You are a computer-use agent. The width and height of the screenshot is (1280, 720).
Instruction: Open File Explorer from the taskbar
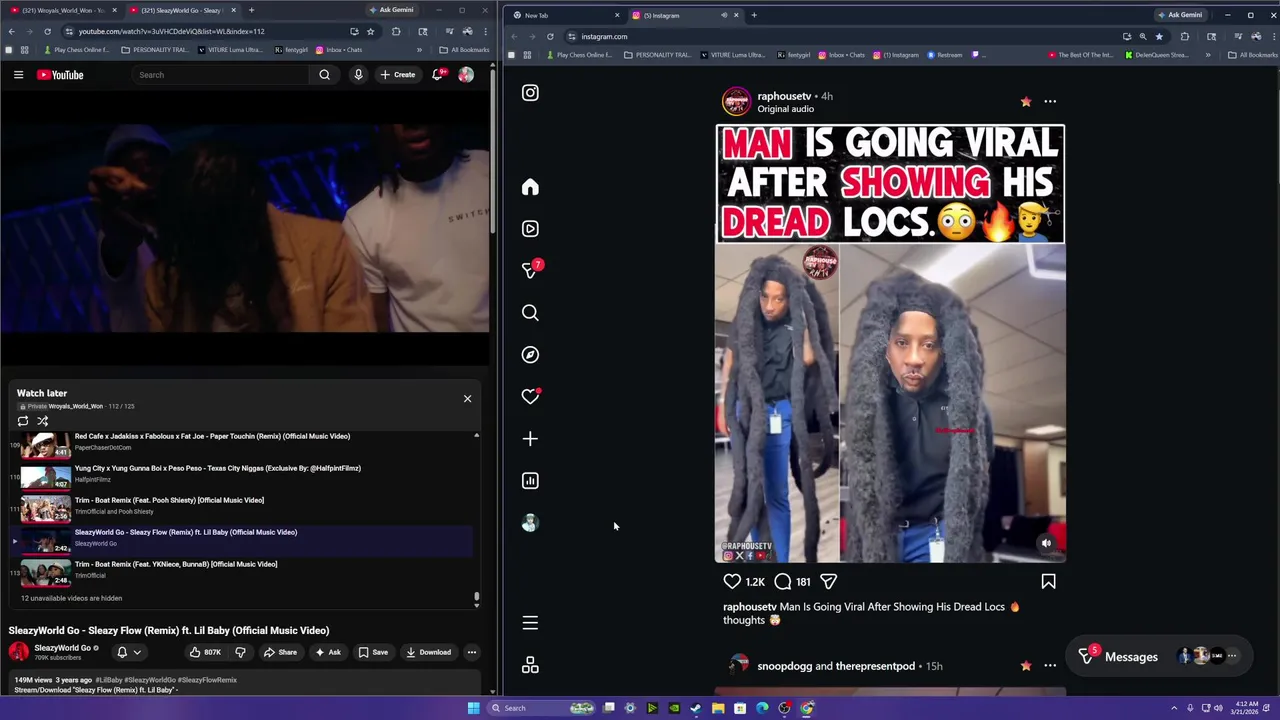(x=718, y=708)
